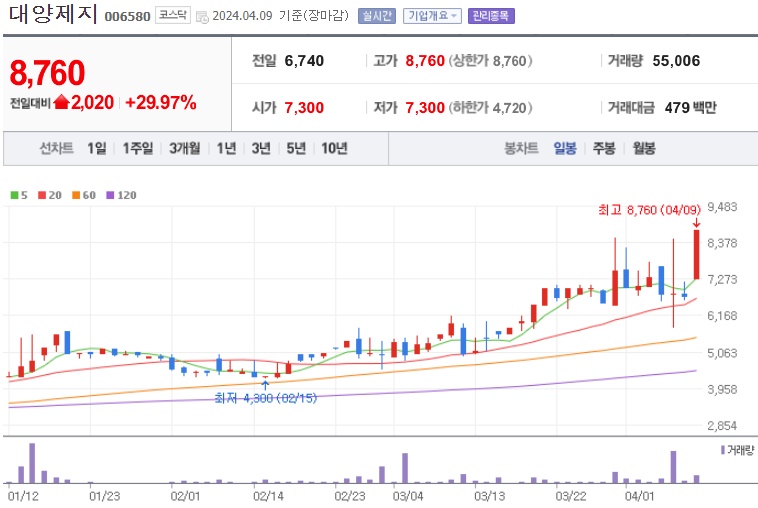Click the current price 8,760 in large red
Image resolution: width=758 pixels, height=508 pixels.
[x=47, y=73]
